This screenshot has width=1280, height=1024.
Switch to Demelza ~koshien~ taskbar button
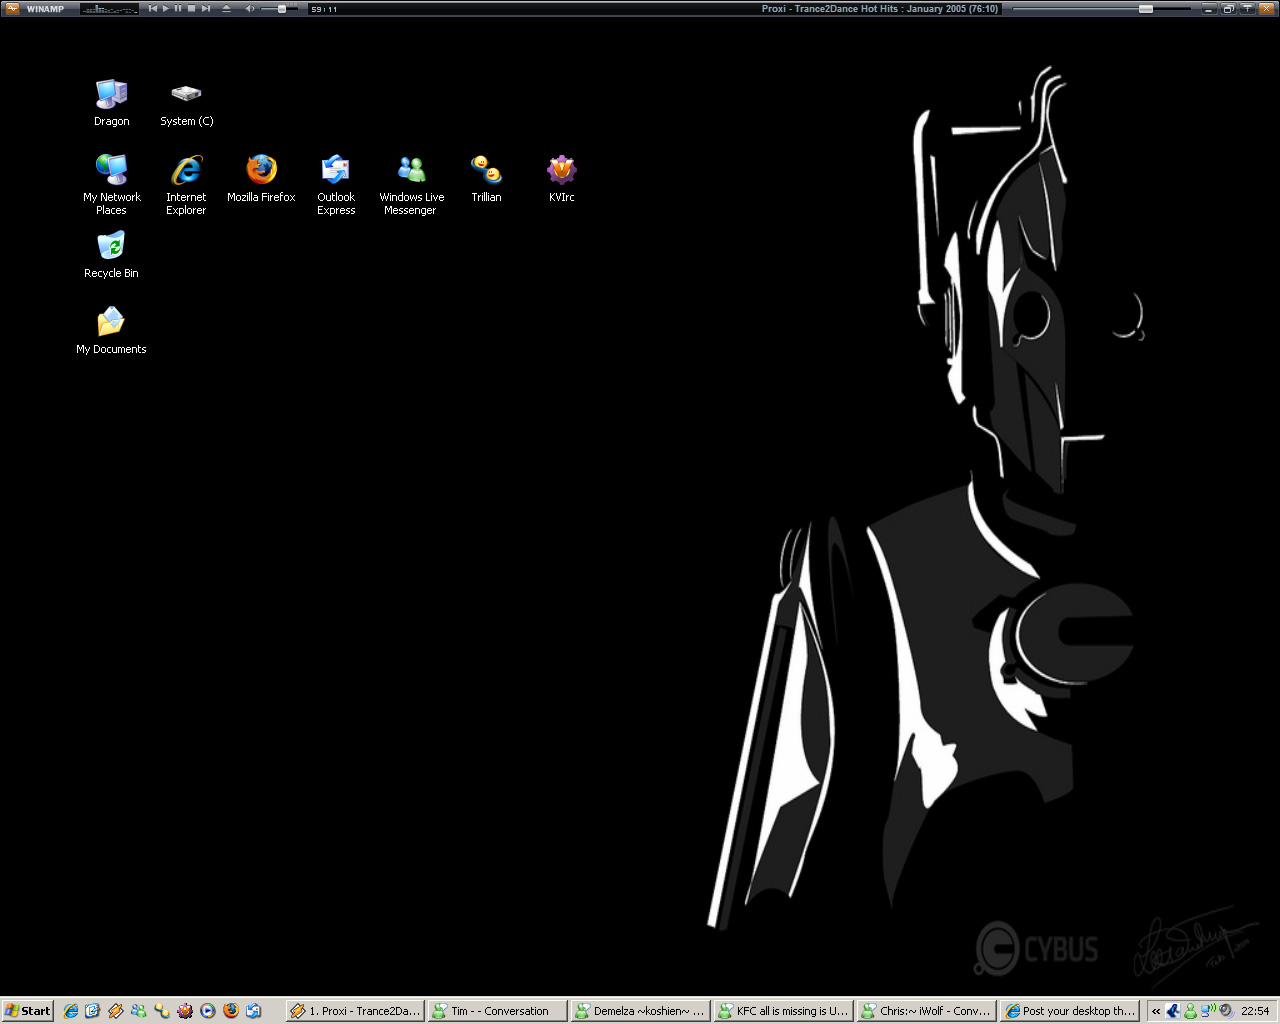[x=640, y=1011]
